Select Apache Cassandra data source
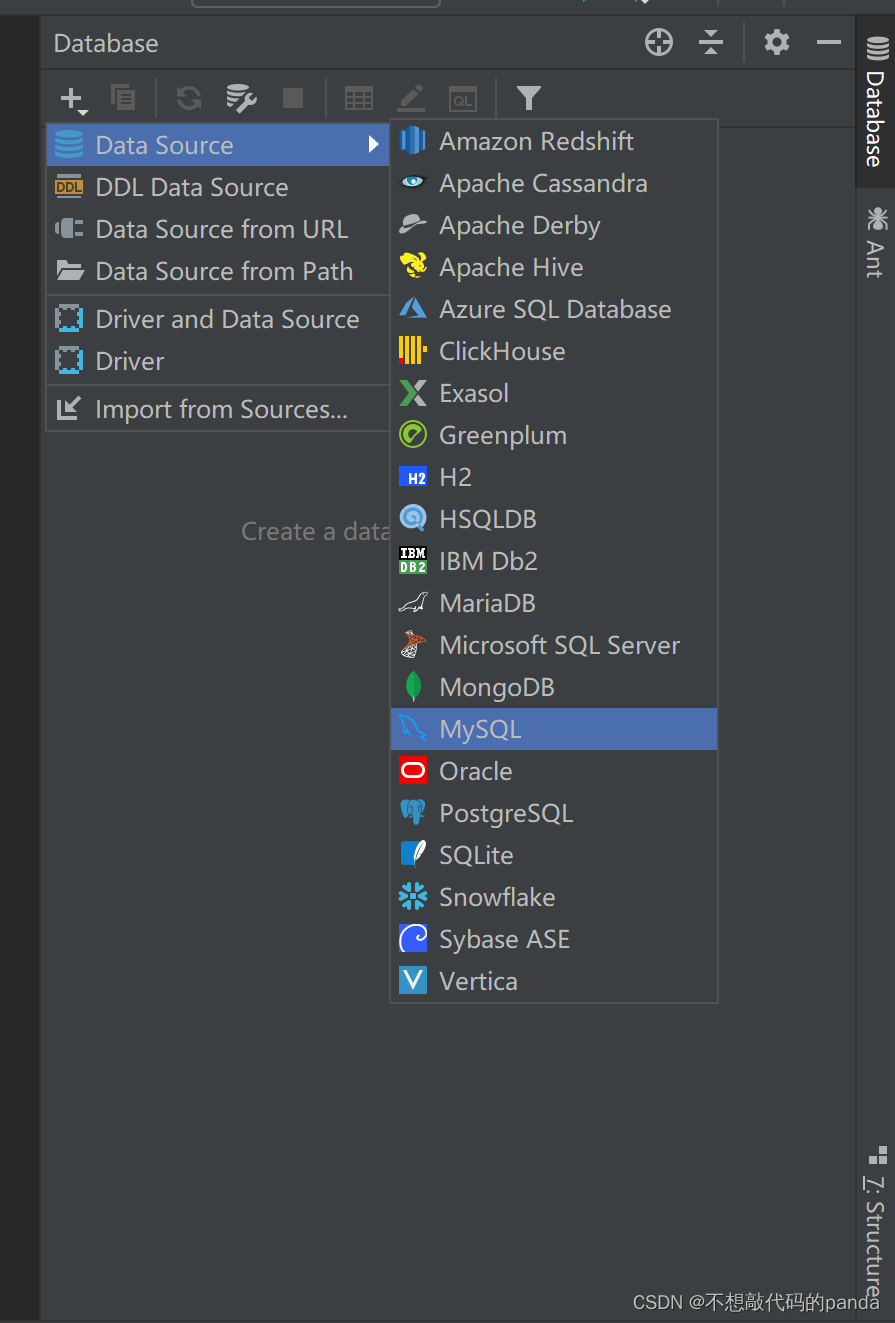The width and height of the screenshot is (895, 1323). click(554, 183)
